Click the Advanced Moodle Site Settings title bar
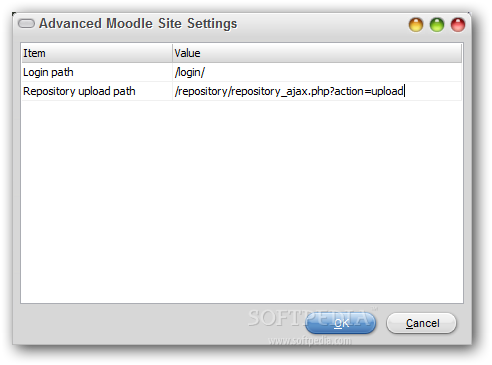Image resolution: width=492 pixels, height=365 pixels. tap(138, 24)
